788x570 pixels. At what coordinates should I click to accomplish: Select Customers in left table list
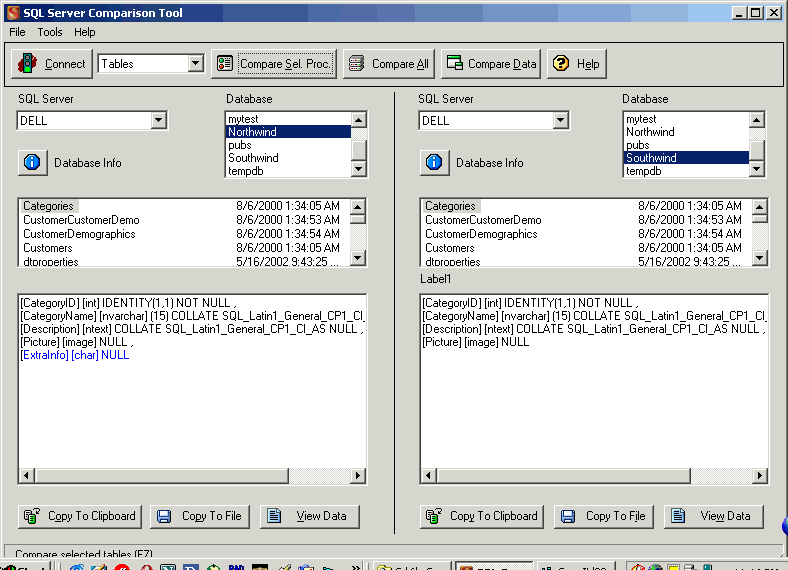48,248
